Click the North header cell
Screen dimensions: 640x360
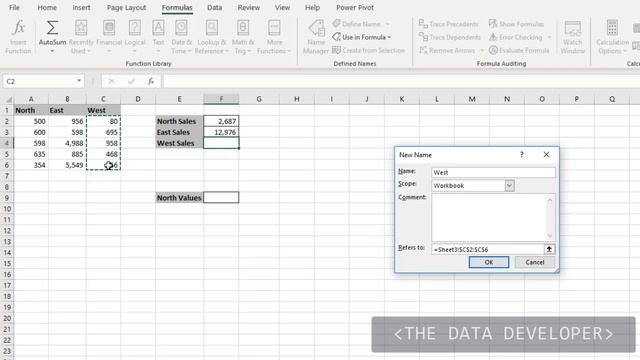(31, 110)
